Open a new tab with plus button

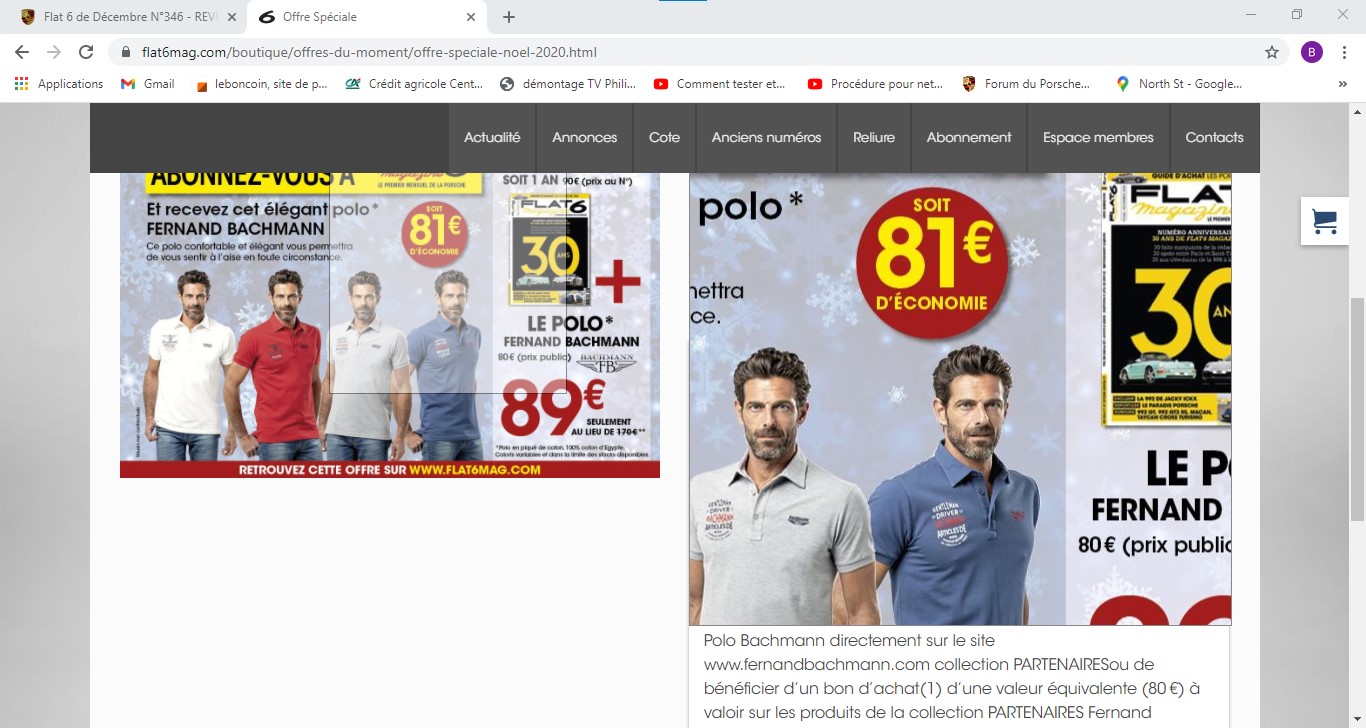[x=509, y=17]
